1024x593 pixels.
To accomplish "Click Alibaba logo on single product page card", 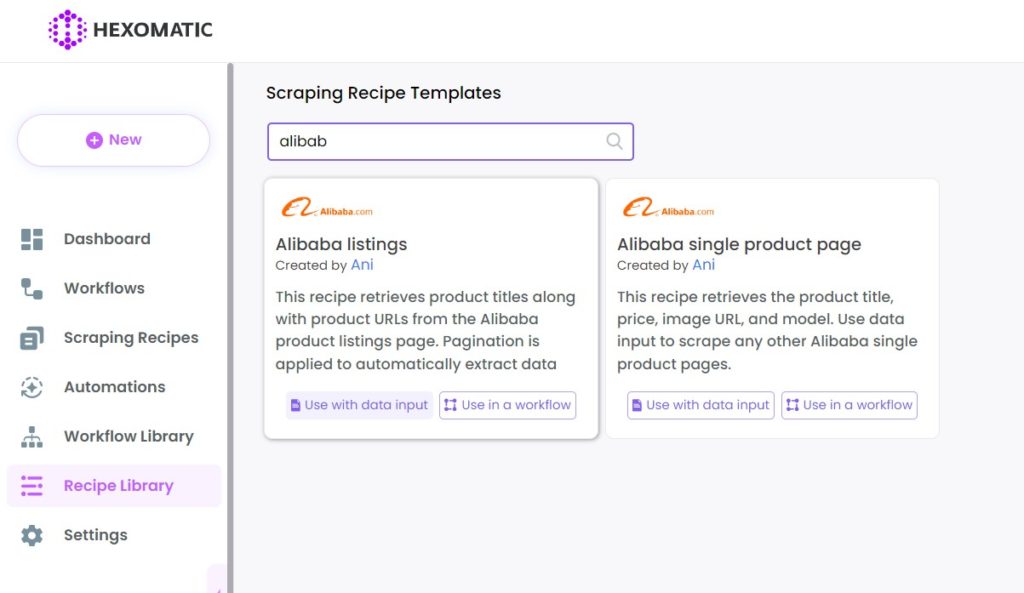I will 668,208.
